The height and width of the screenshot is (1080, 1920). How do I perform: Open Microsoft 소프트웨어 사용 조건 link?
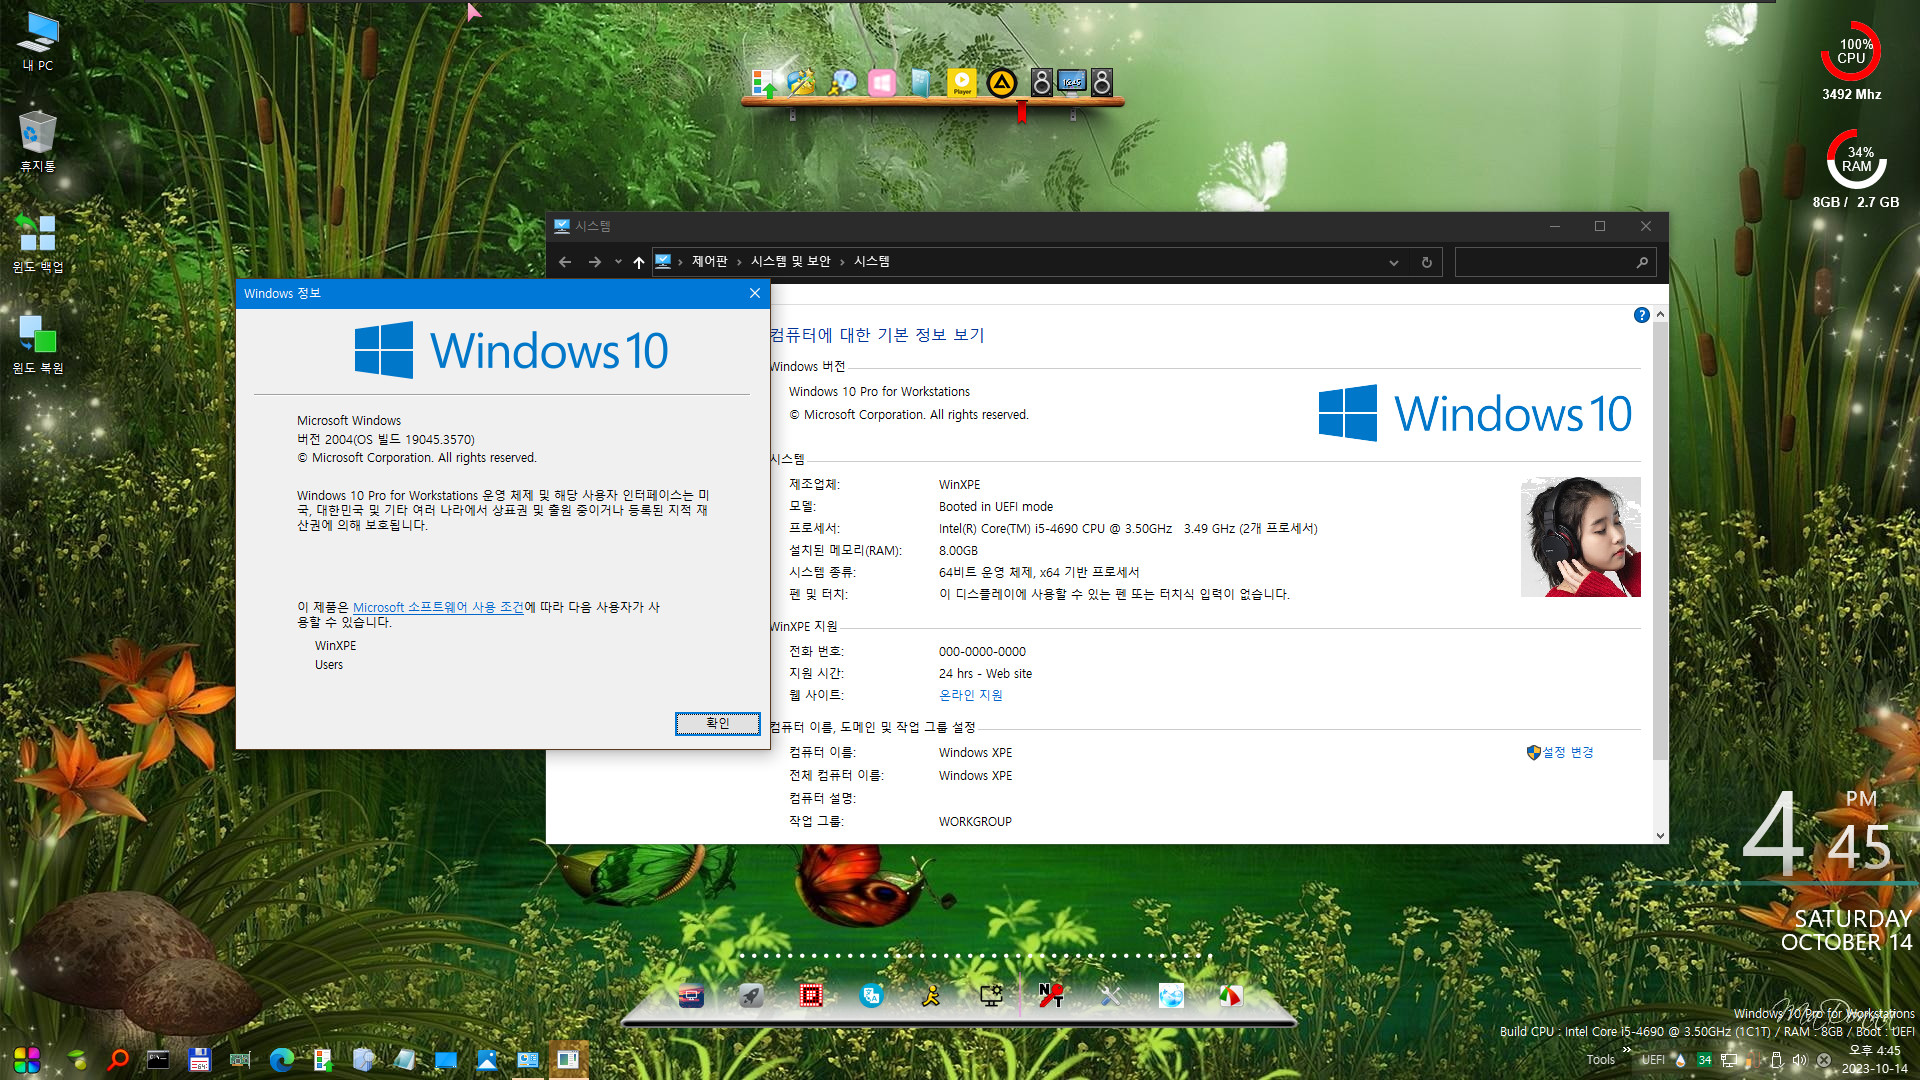coord(438,607)
